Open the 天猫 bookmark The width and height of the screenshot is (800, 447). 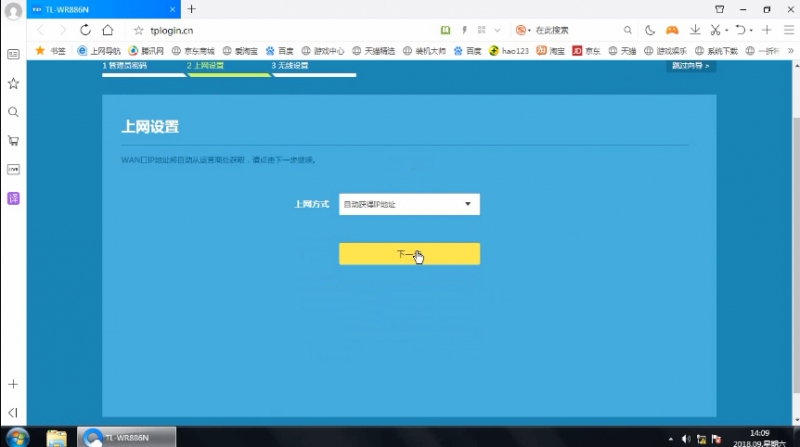click(x=622, y=51)
